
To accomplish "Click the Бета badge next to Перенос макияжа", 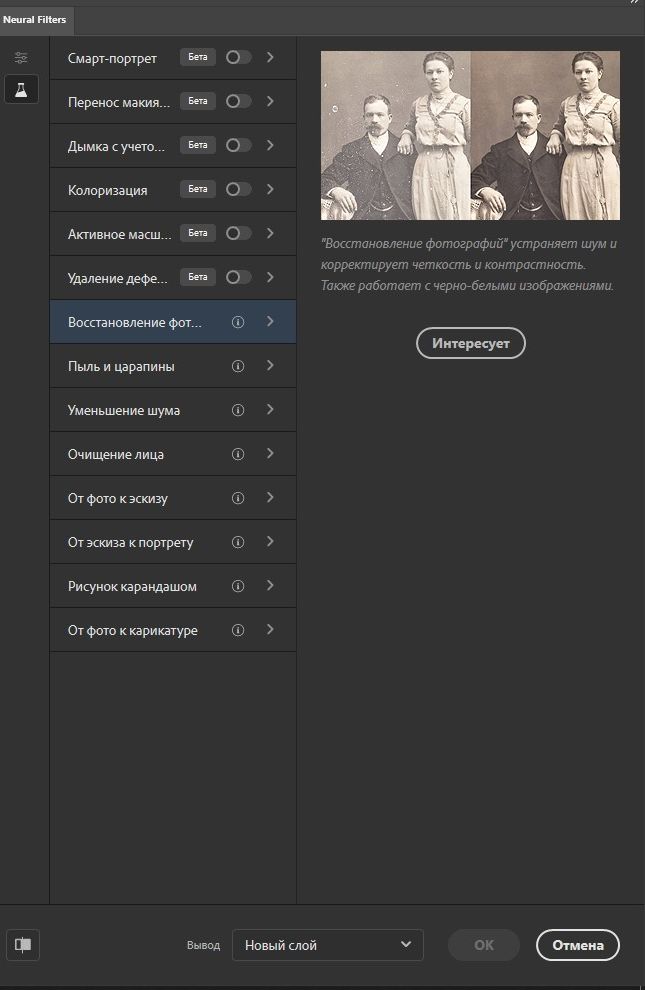I will pos(198,101).
